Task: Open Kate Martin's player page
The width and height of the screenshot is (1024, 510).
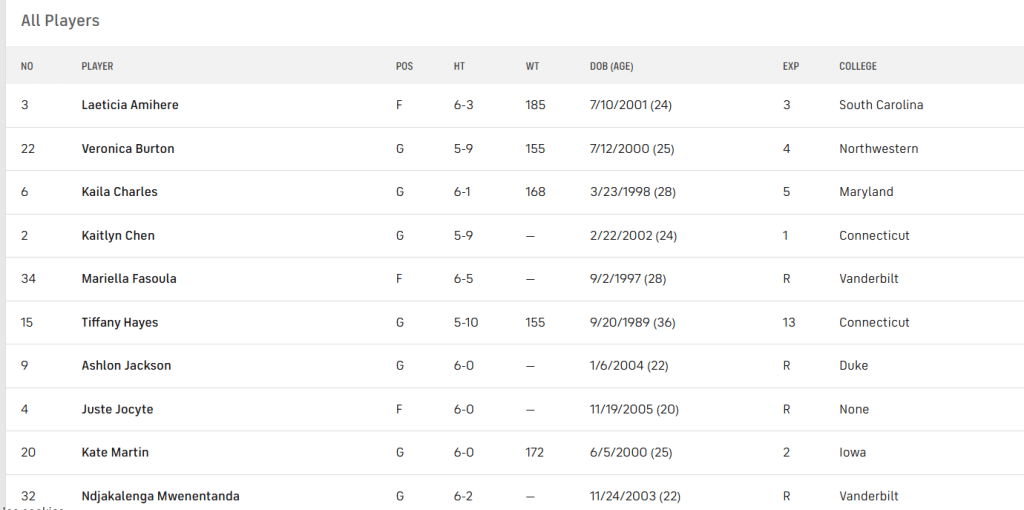Action: tap(115, 453)
